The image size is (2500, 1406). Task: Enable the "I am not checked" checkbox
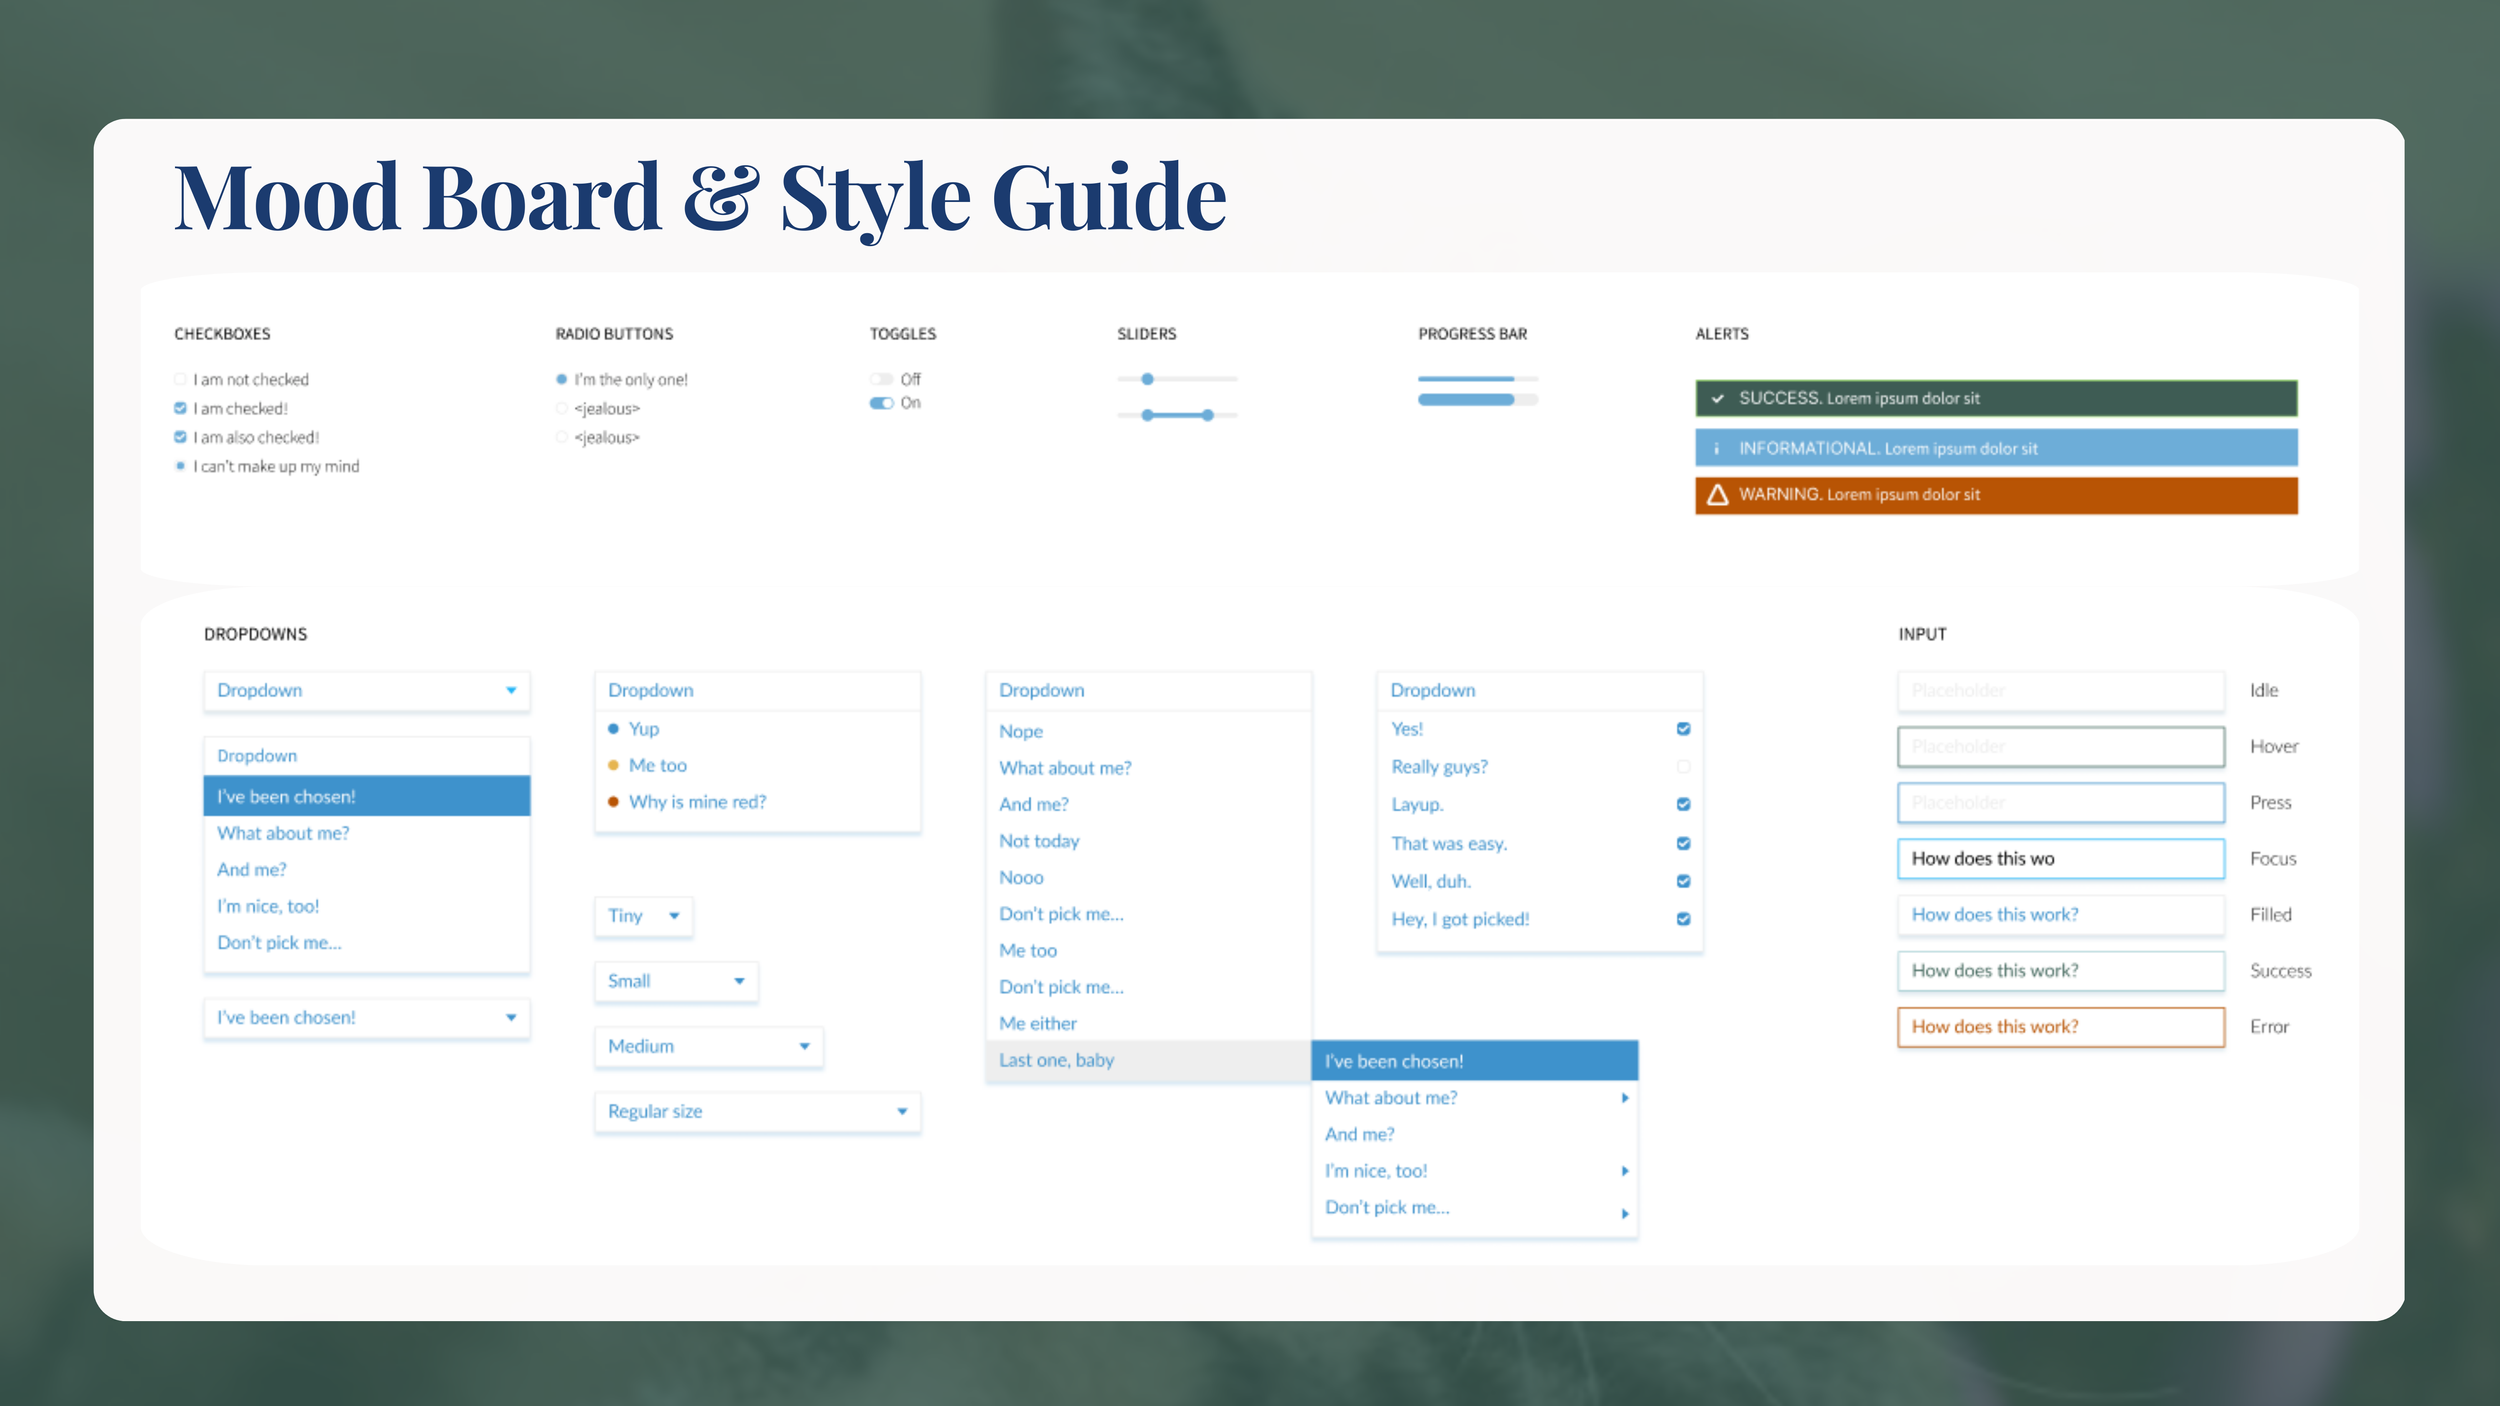pyautogui.click(x=180, y=378)
